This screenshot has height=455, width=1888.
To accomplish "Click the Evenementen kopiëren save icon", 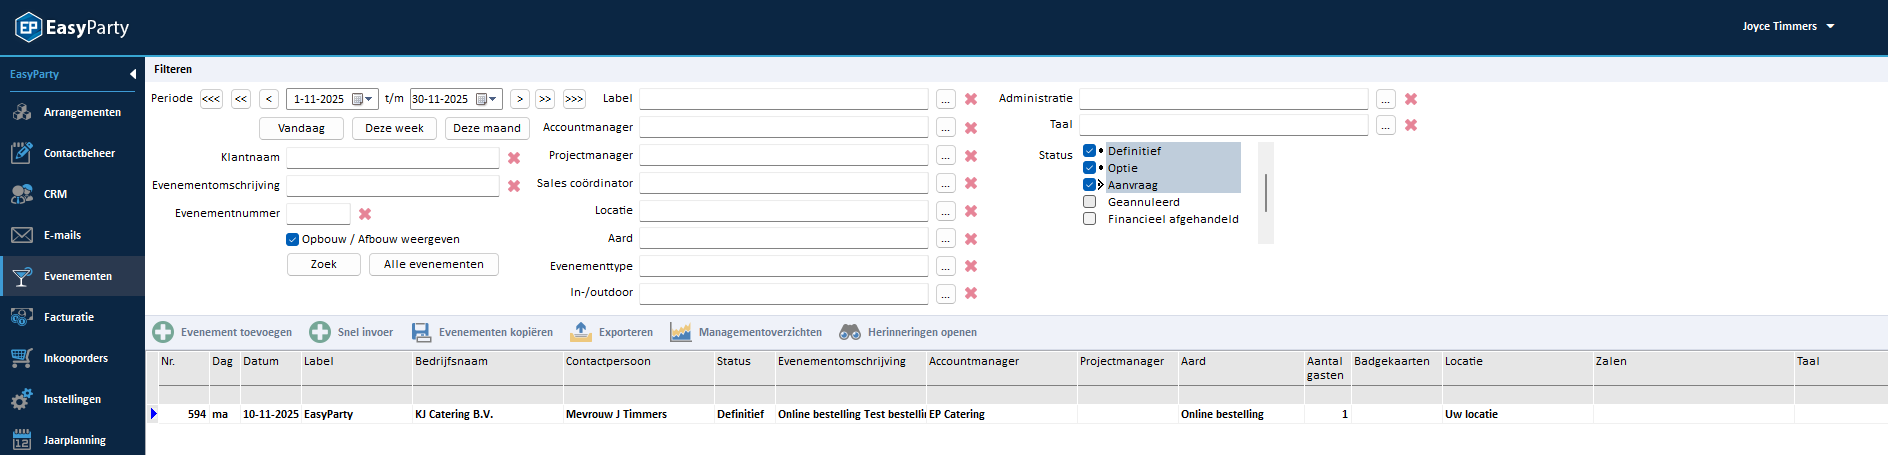I will coord(421,332).
